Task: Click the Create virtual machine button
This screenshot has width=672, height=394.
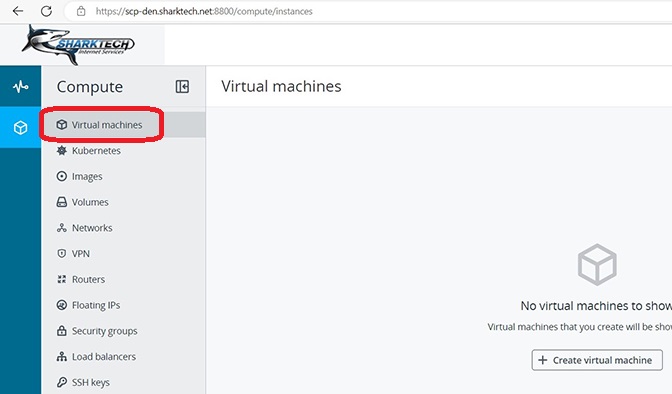Action: pyautogui.click(x=597, y=360)
